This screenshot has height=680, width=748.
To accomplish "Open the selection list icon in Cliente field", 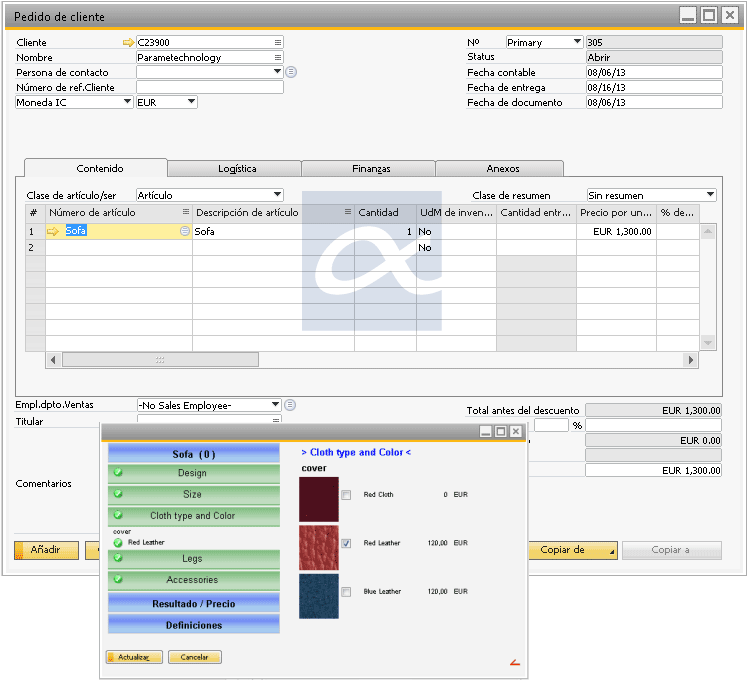I will tap(278, 42).
